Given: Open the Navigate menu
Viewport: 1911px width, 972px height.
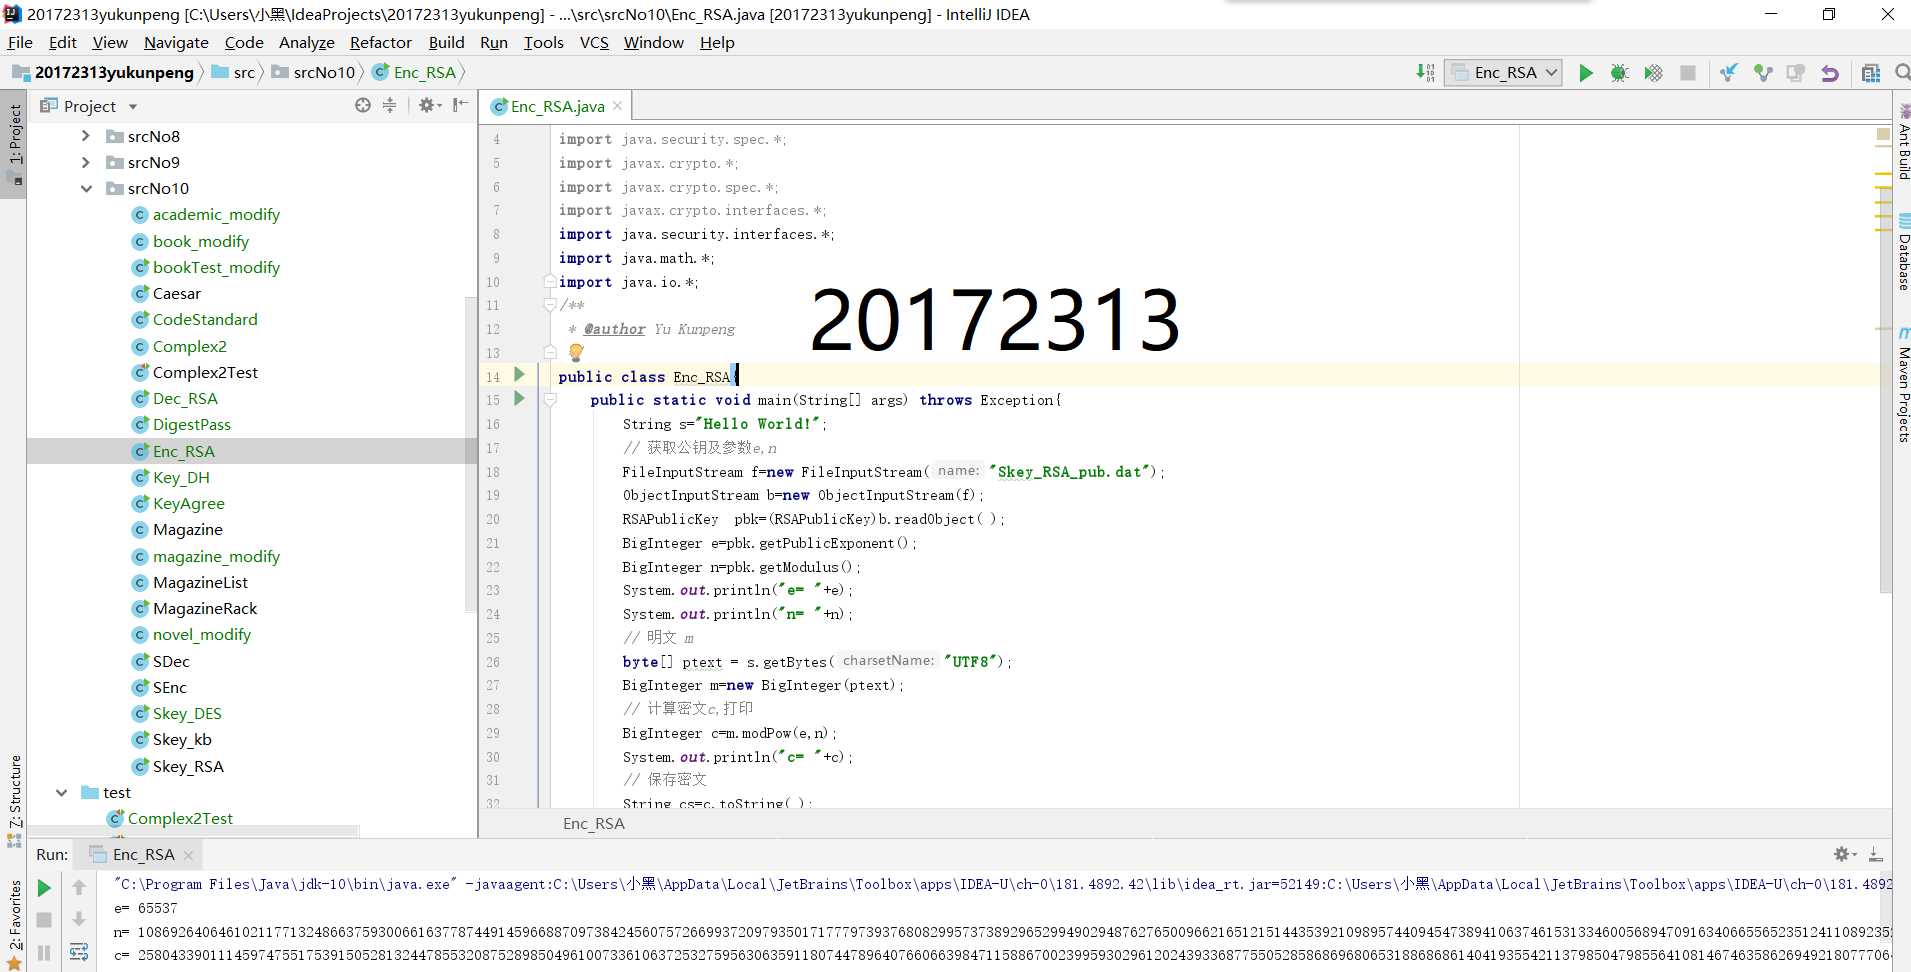Looking at the screenshot, I should (176, 42).
